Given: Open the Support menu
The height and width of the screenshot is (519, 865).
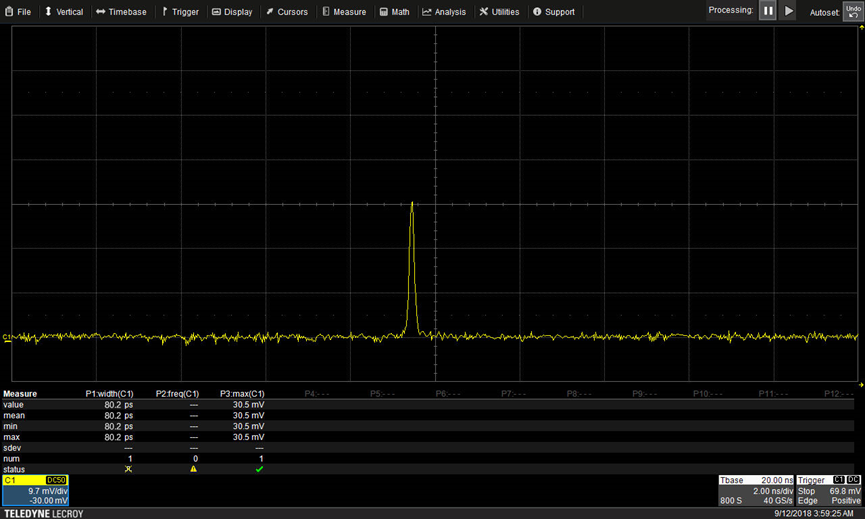Looking at the screenshot, I should coord(553,12).
